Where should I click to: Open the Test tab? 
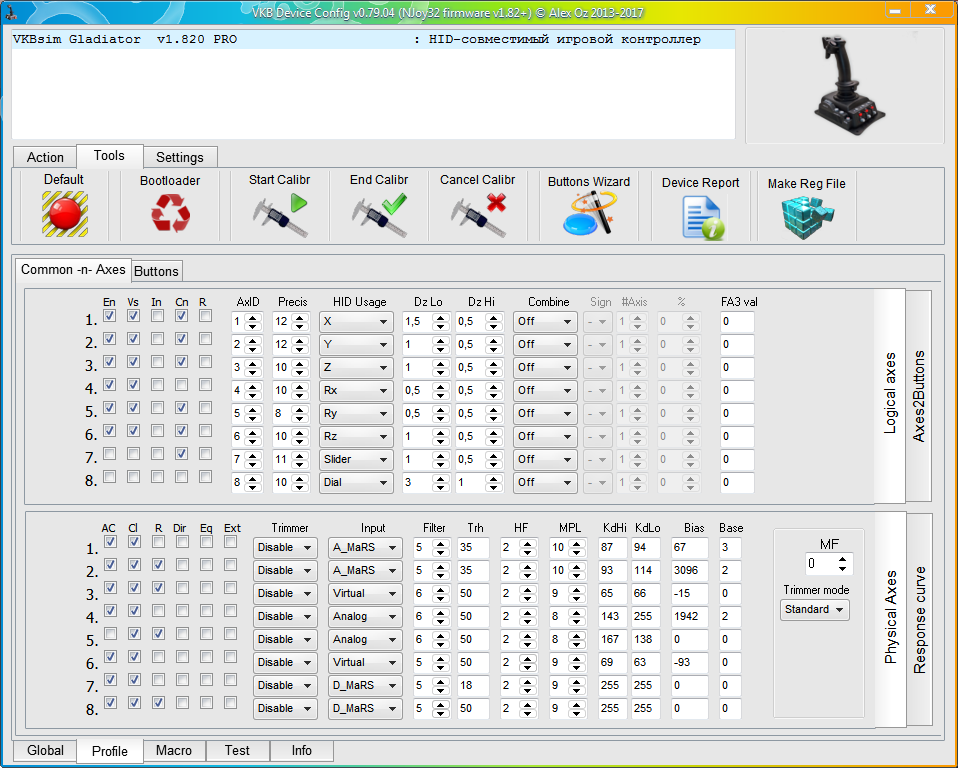click(237, 750)
